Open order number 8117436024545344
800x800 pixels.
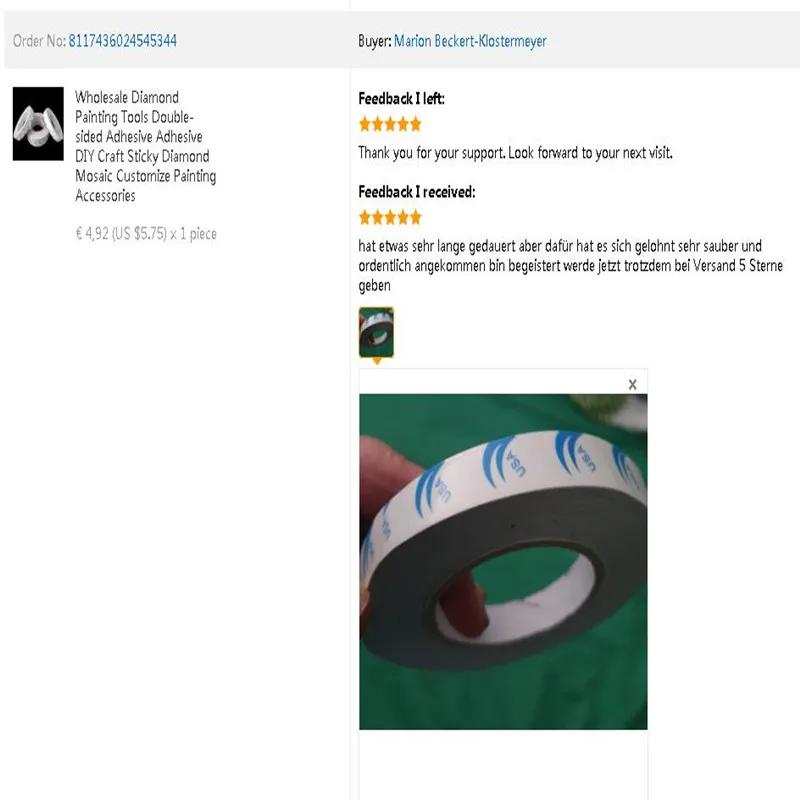coord(122,41)
